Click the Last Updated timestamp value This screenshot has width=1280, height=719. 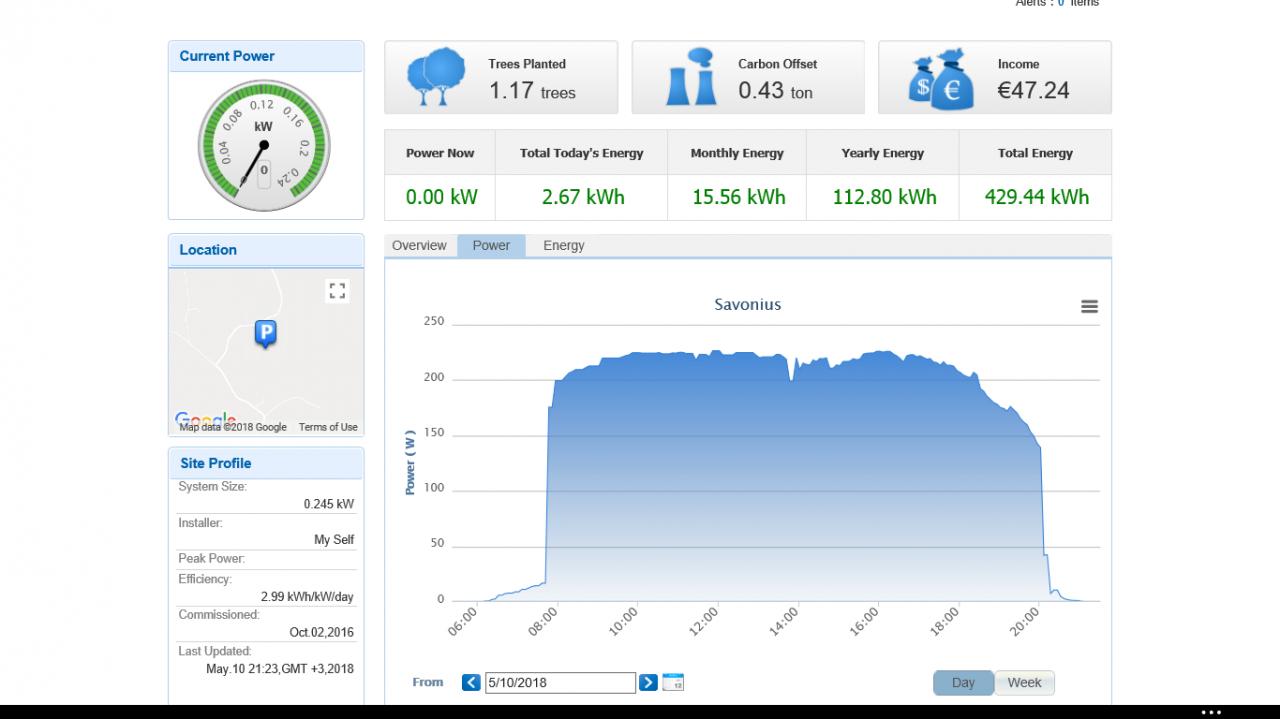[280, 669]
